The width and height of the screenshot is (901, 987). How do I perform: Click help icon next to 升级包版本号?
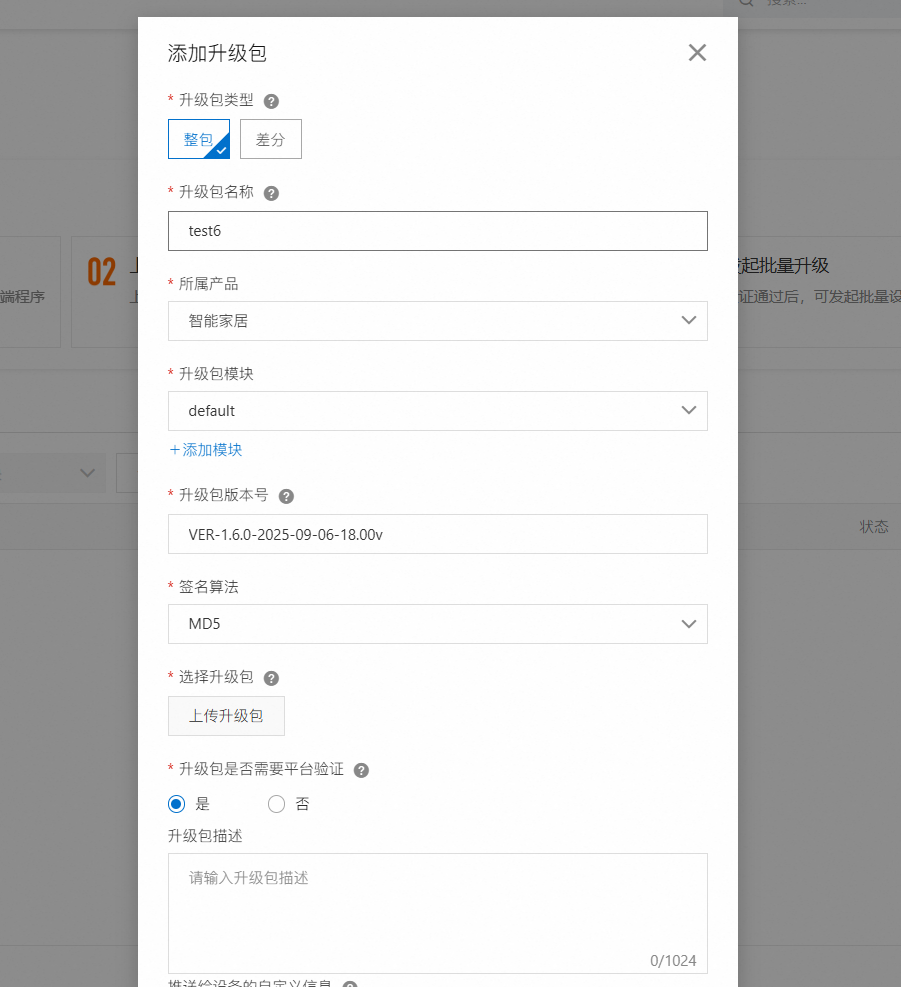pos(286,496)
